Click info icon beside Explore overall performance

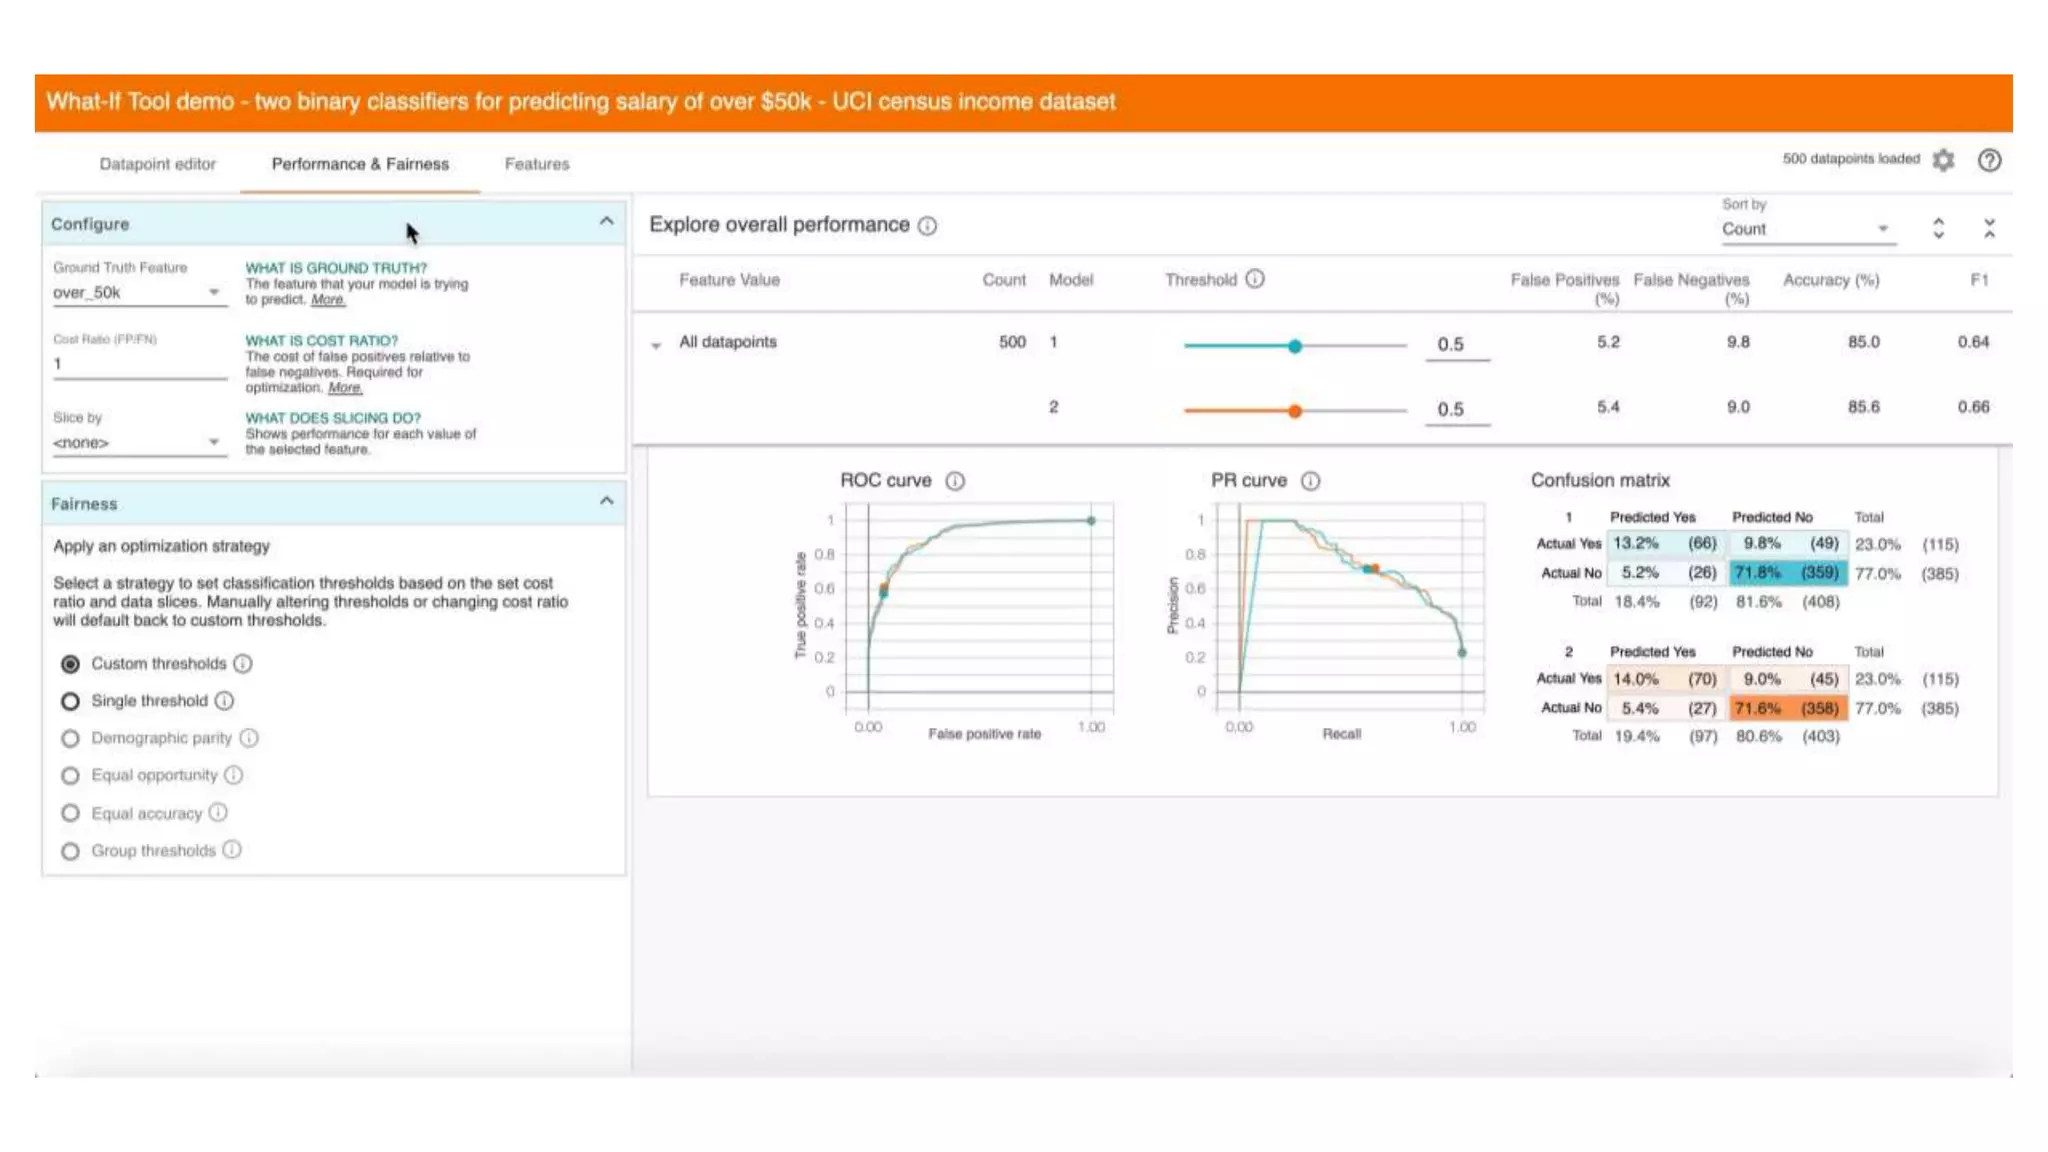[927, 226]
